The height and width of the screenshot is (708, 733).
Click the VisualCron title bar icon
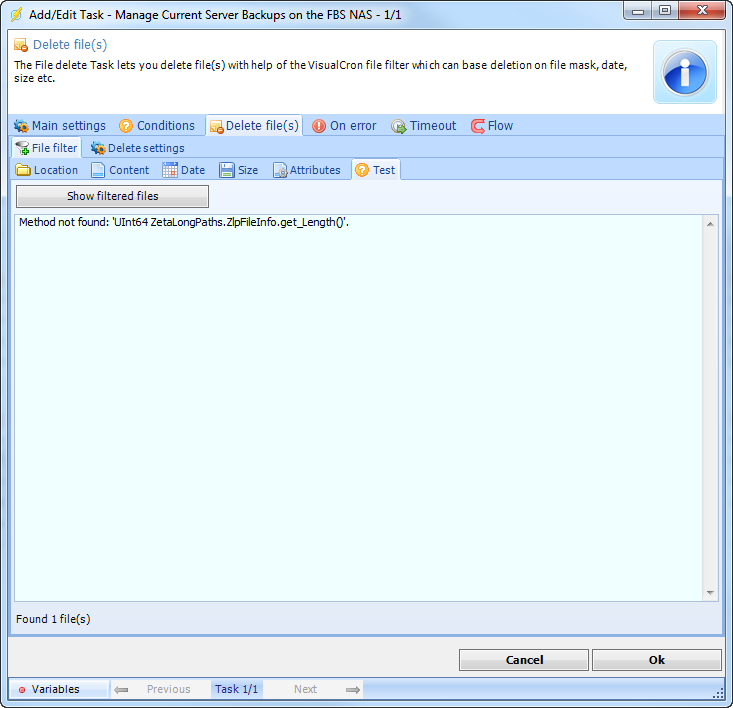[x=16, y=14]
